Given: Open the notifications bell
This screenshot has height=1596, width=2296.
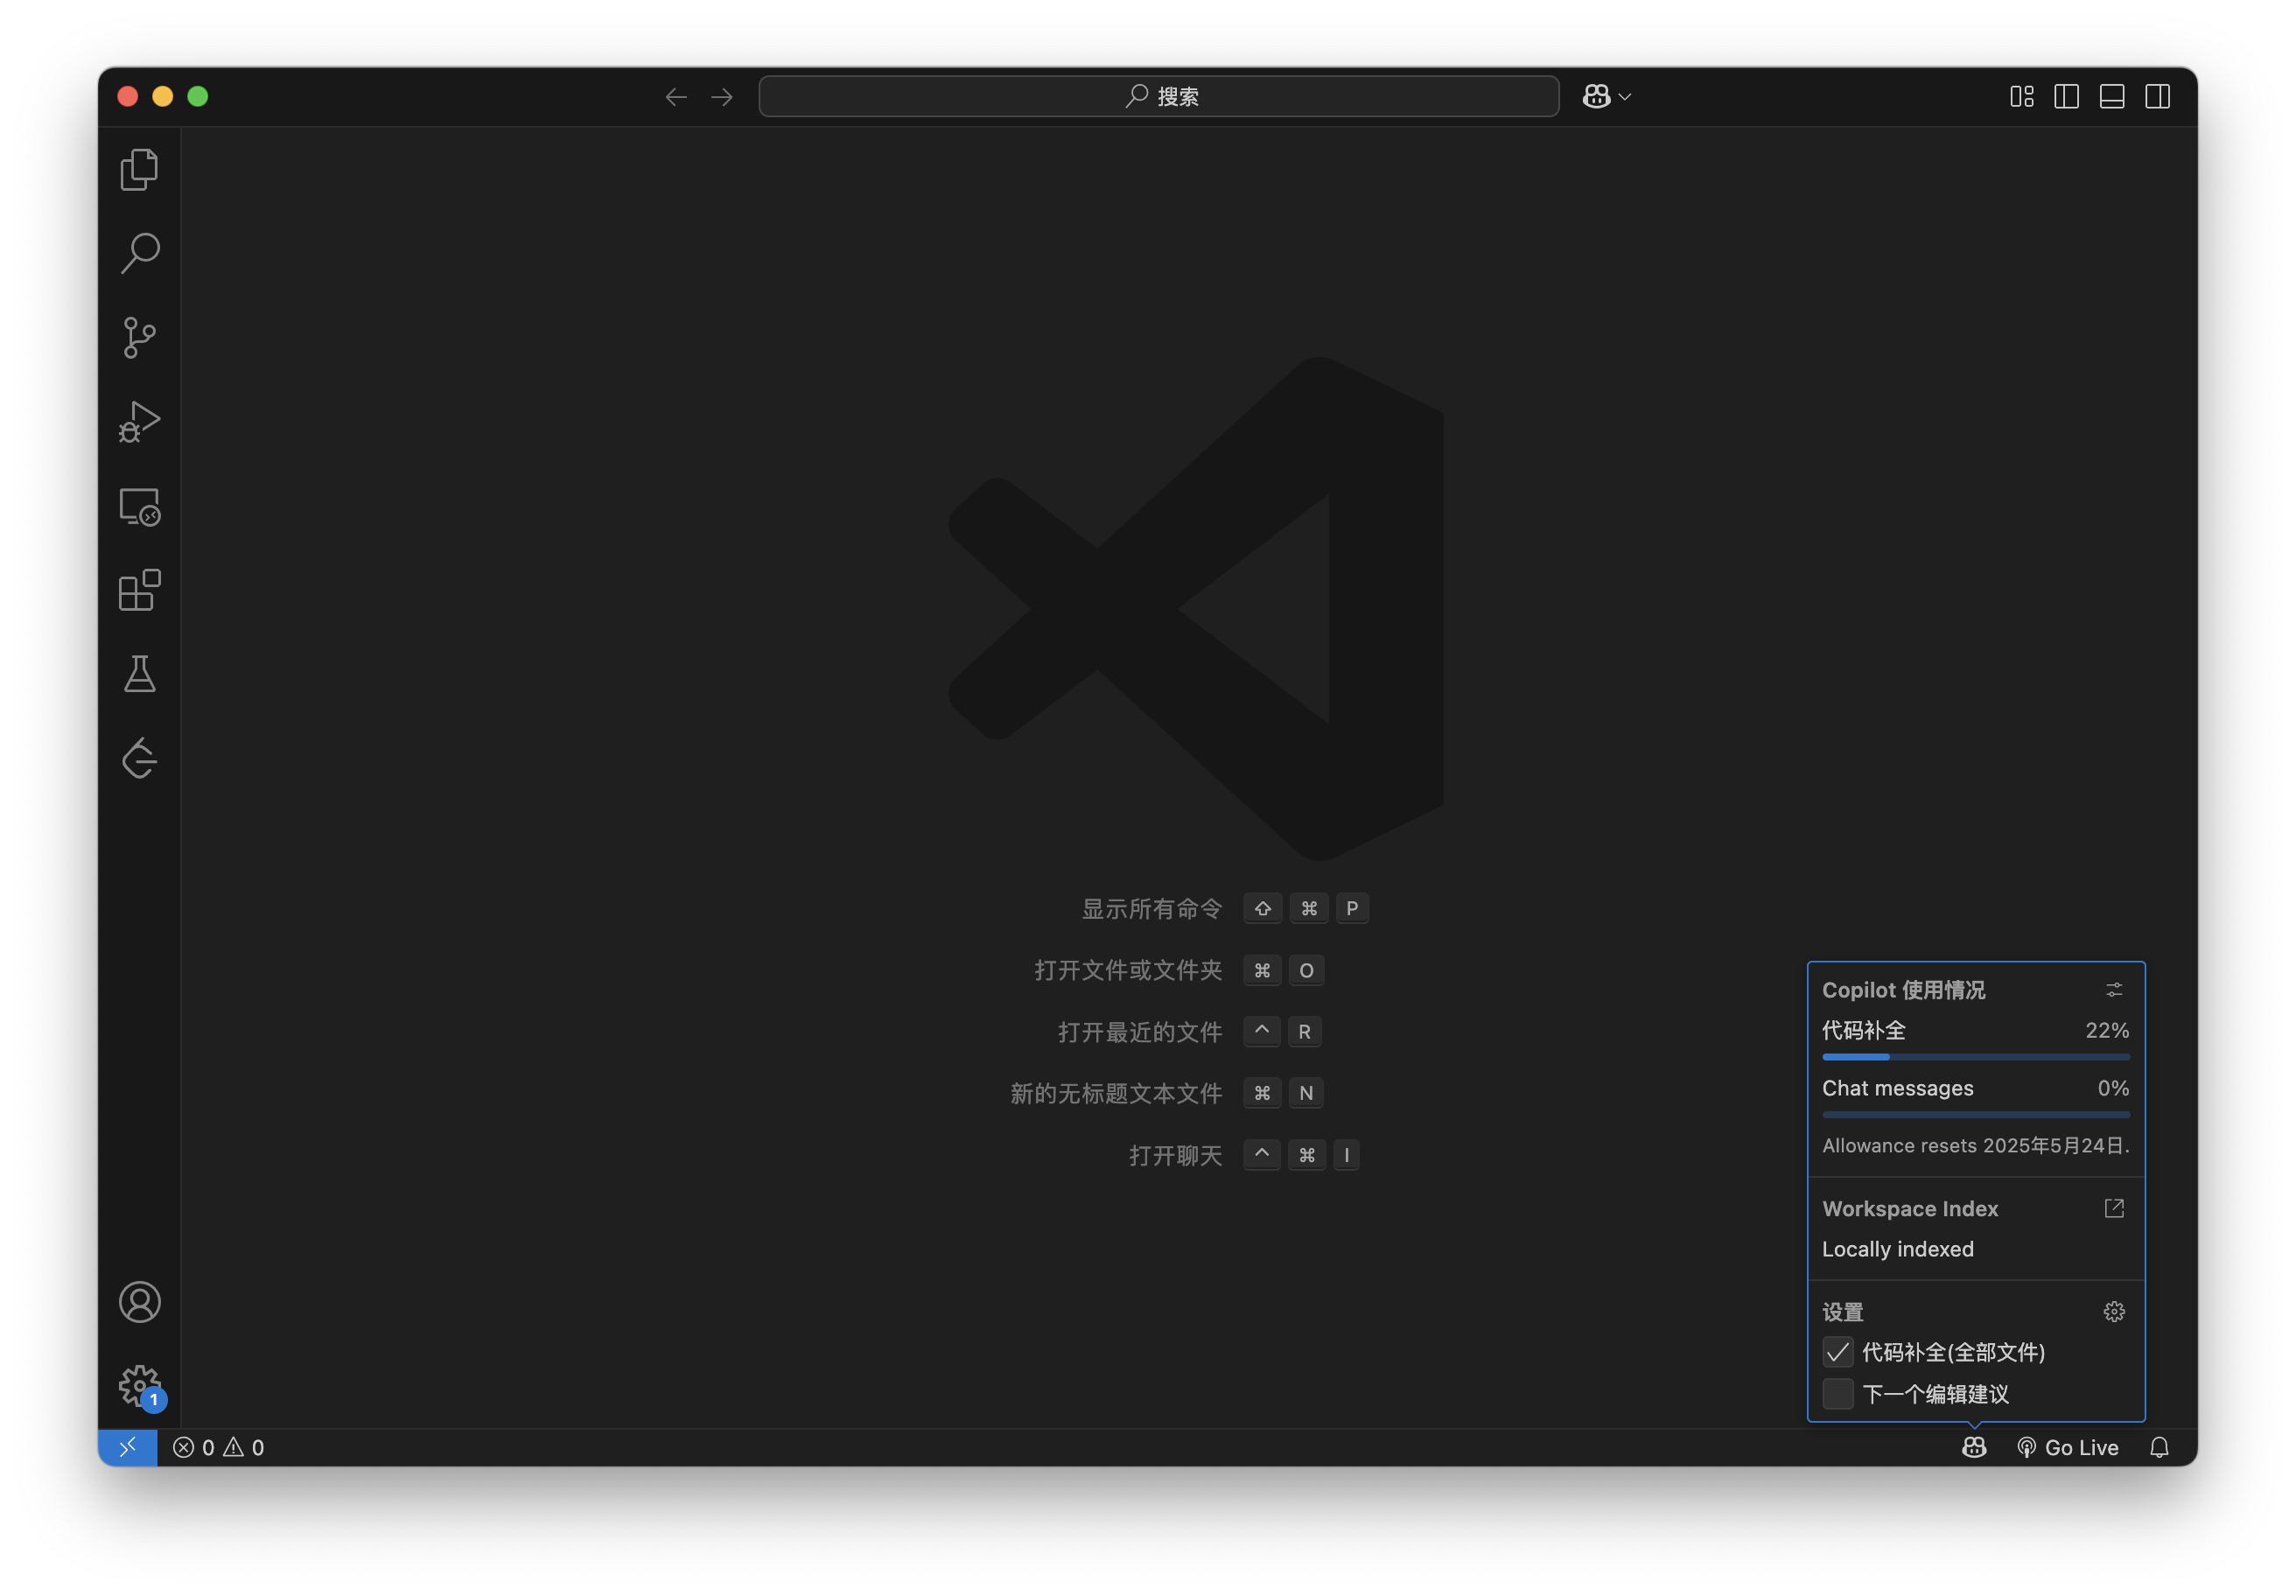Looking at the screenshot, I should point(2158,1447).
